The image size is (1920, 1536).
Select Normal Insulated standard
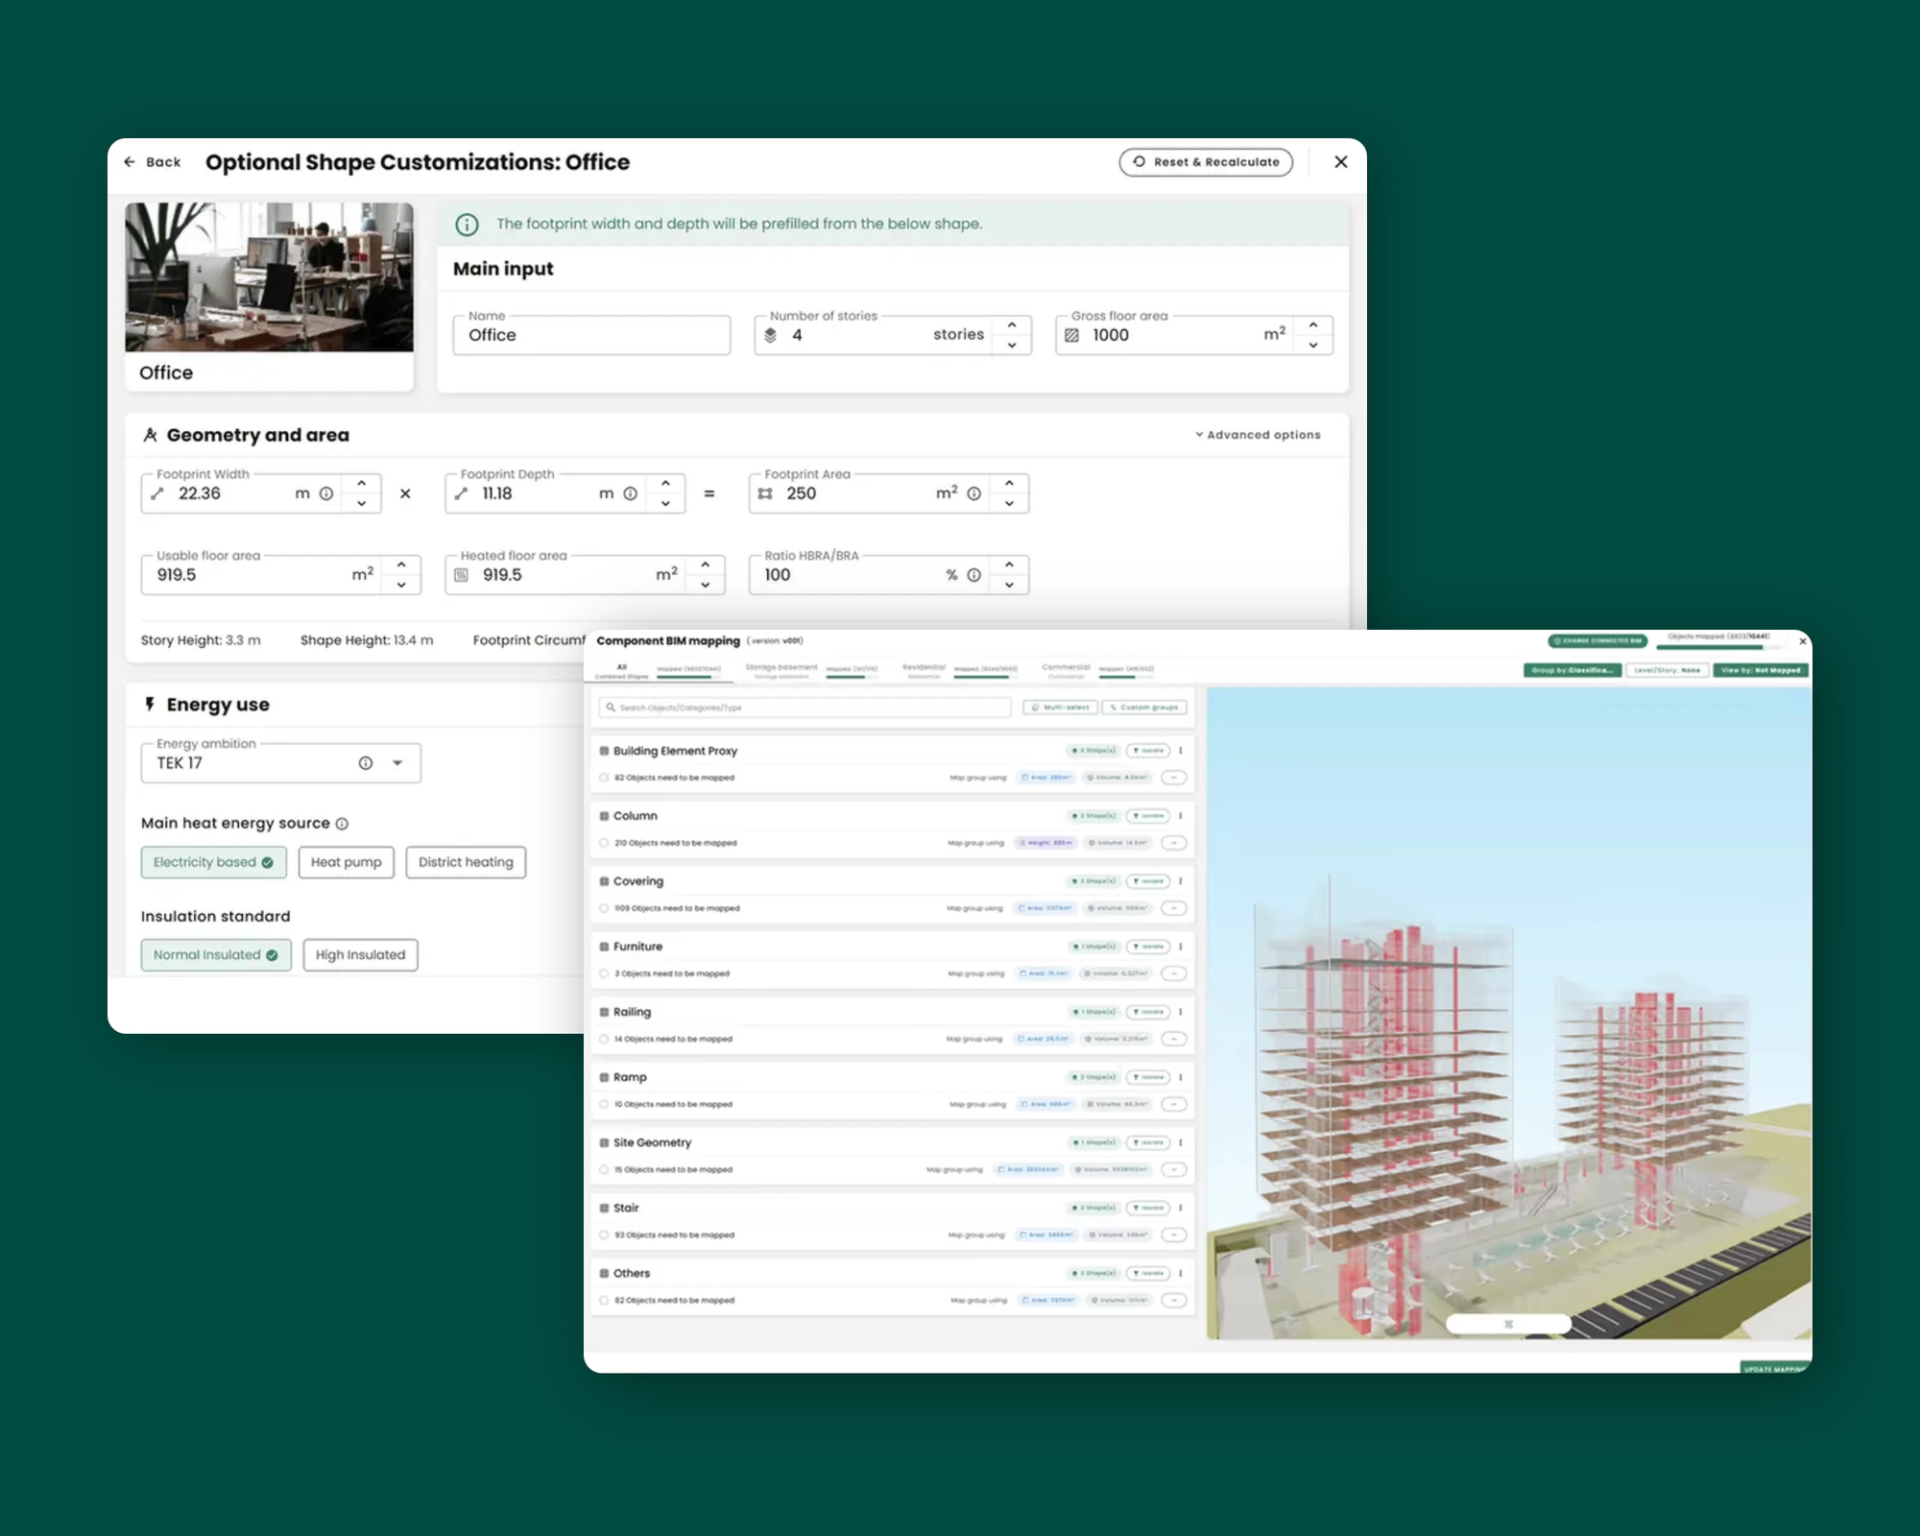[x=216, y=955]
